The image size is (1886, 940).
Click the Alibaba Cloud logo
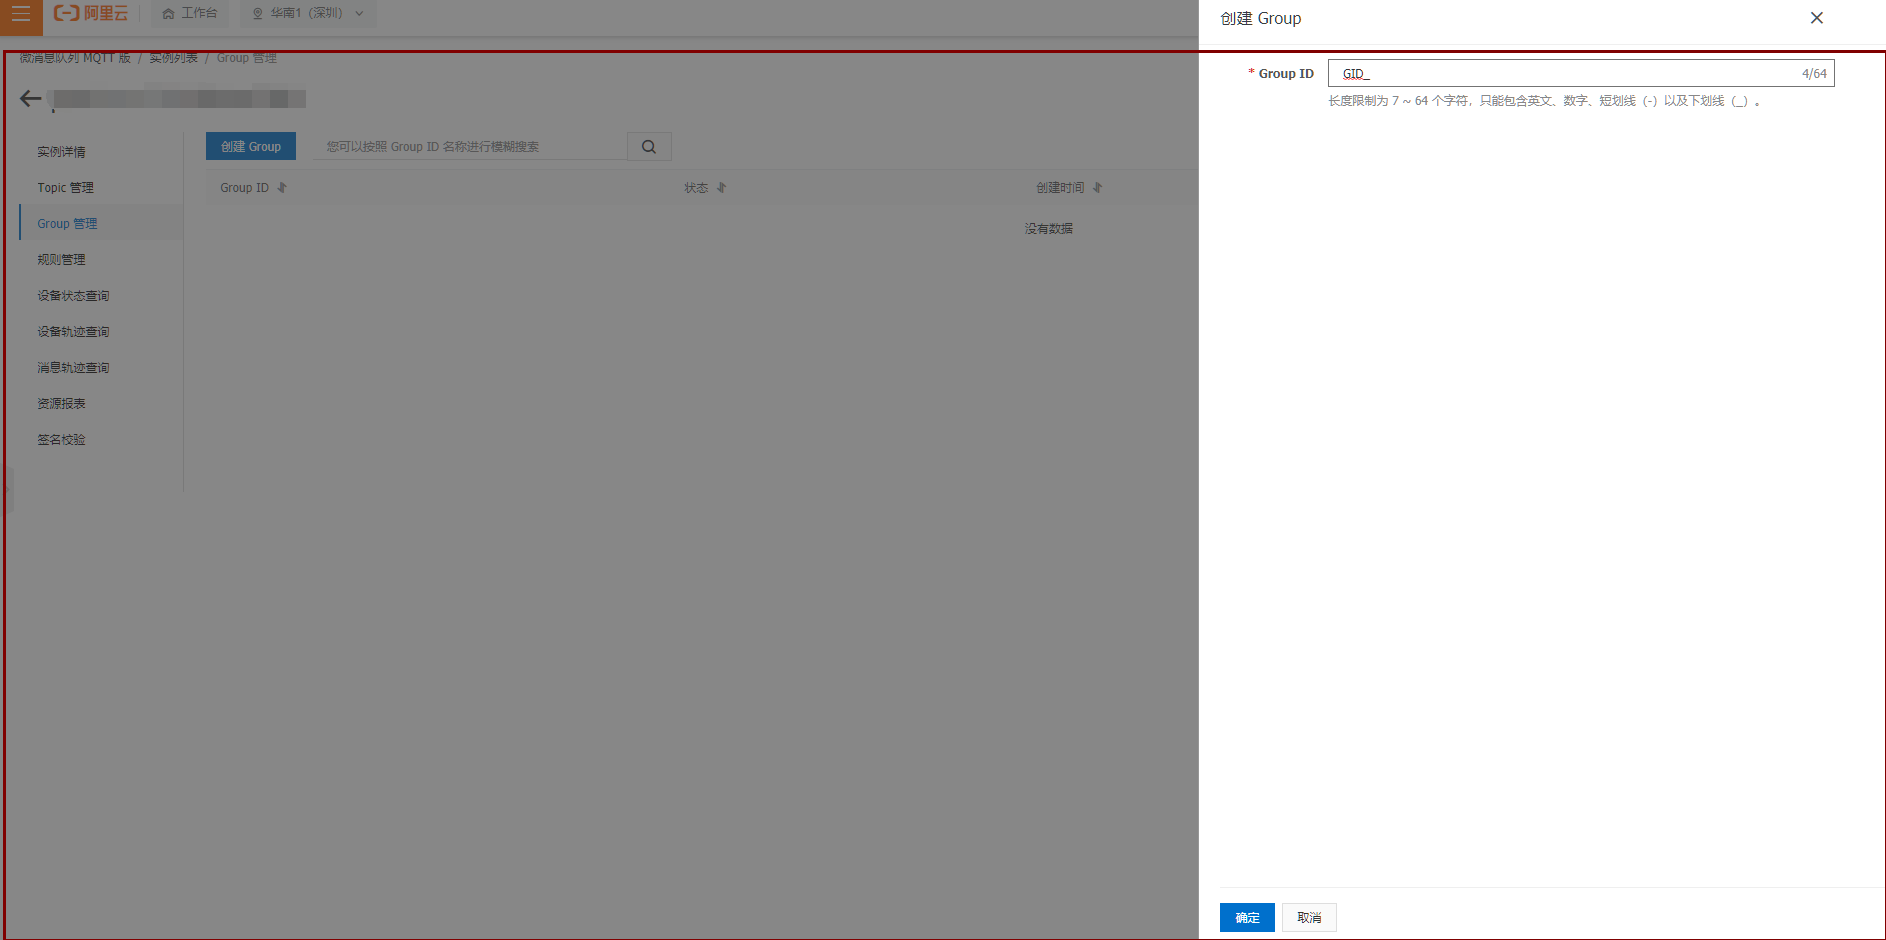tap(91, 13)
